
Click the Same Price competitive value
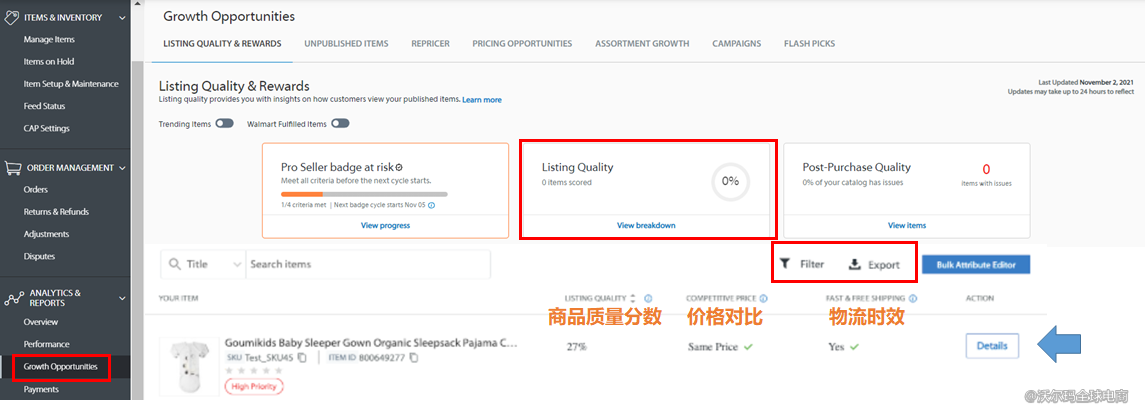(x=713, y=347)
